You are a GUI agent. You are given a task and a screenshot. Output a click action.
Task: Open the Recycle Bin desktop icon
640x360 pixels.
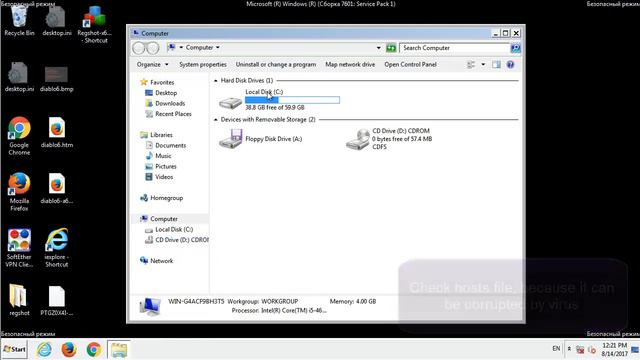click(19, 20)
